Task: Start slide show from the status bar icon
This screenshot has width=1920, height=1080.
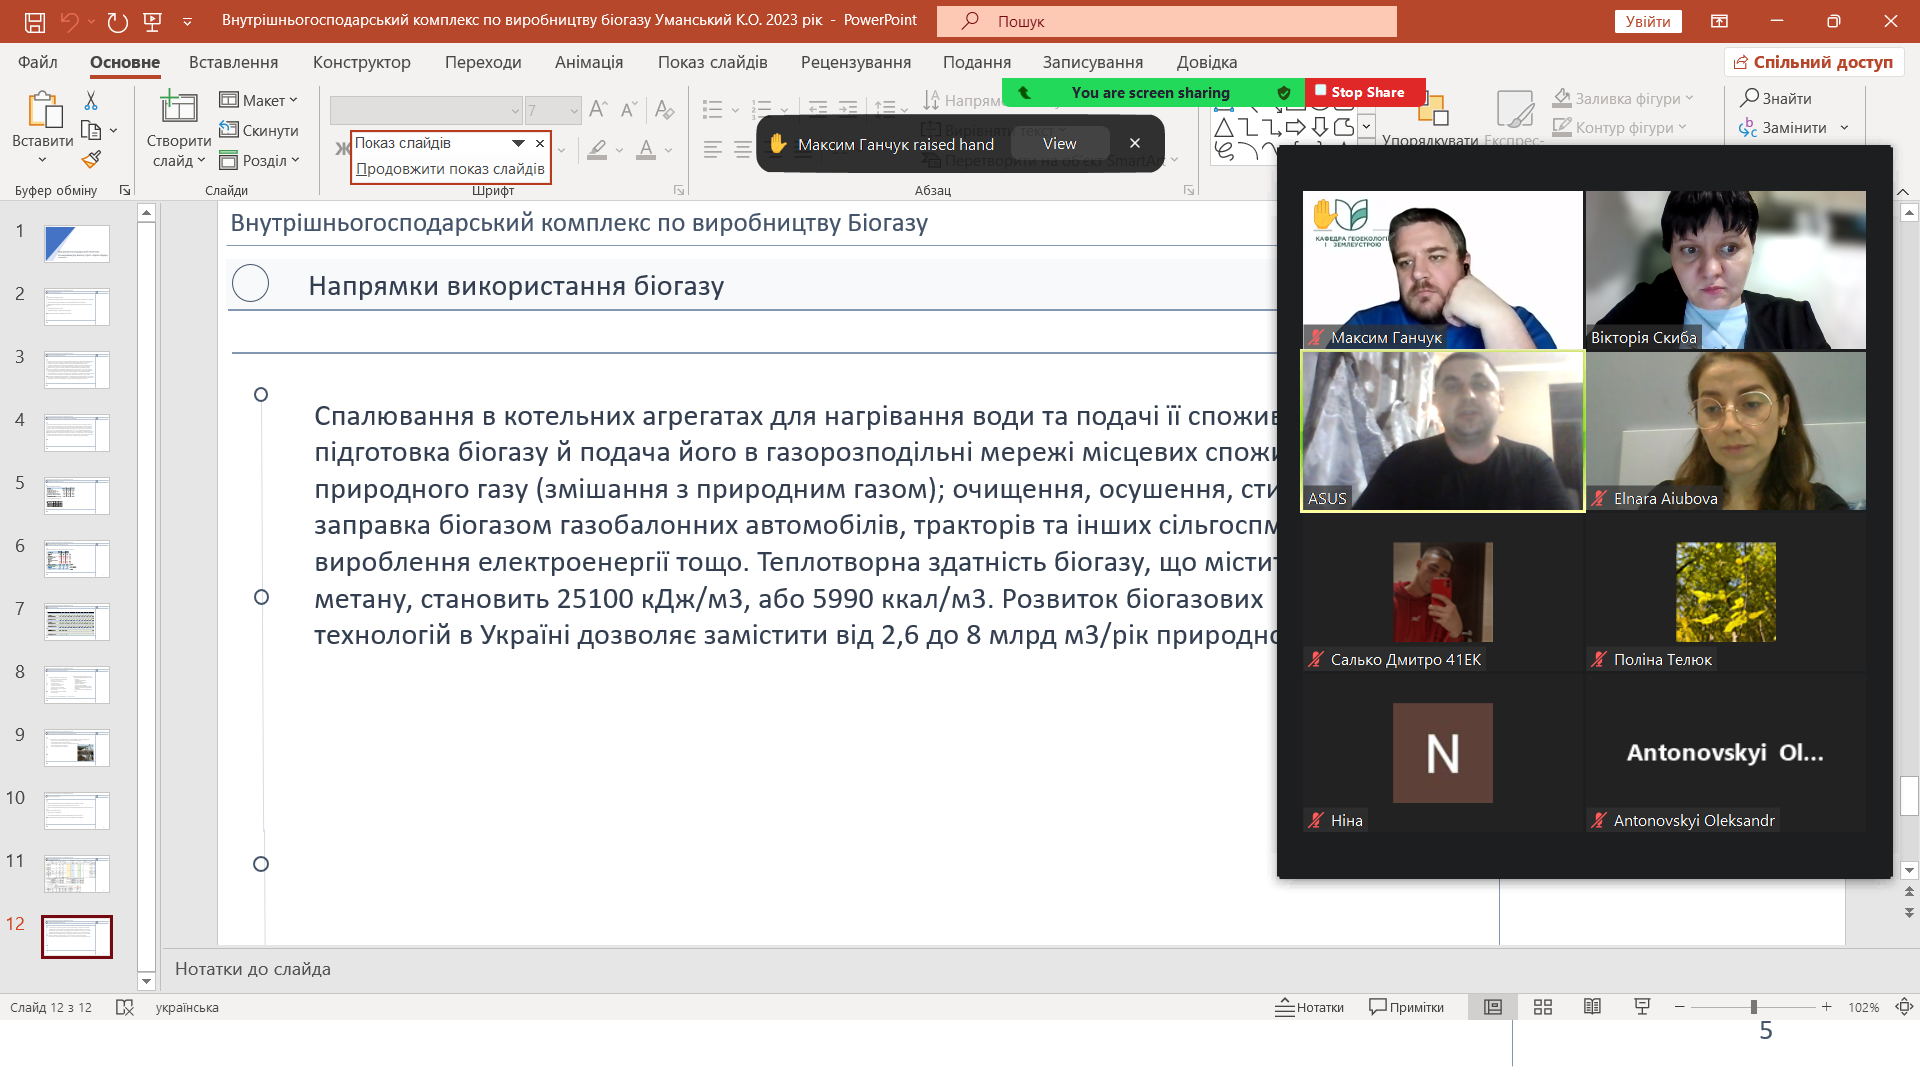Action: coord(1641,1007)
